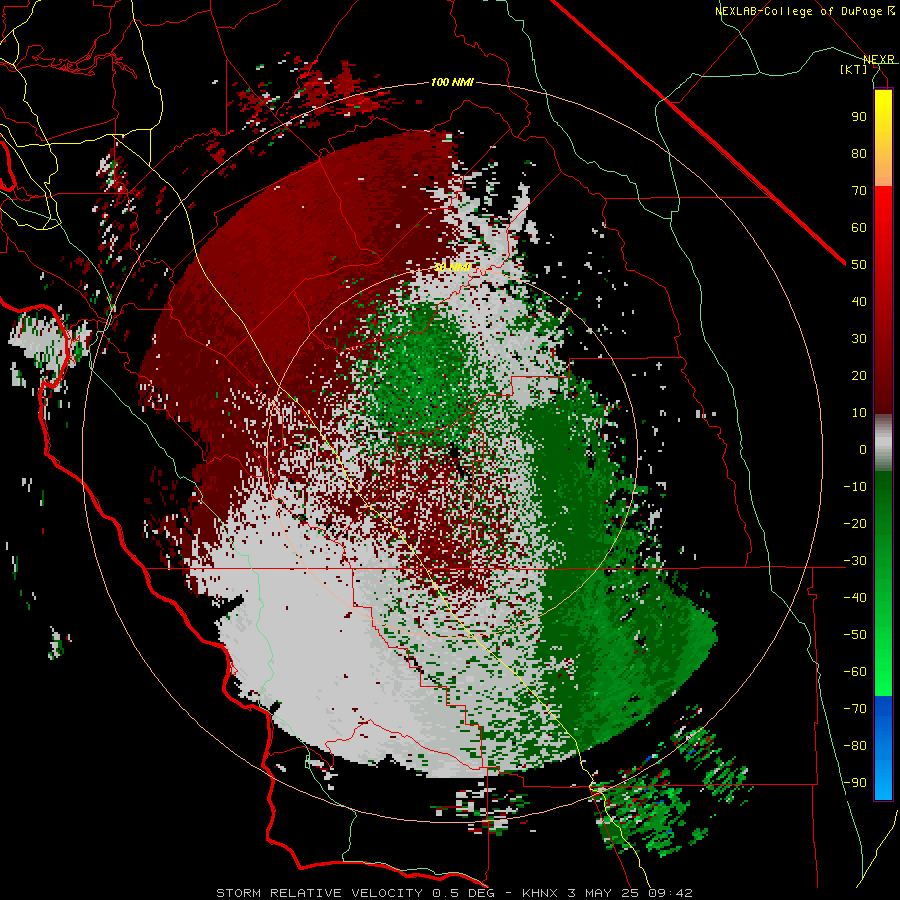Click the KHNX radar site identifier in caption
Screen dimensions: 900x900
coord(541,893)
